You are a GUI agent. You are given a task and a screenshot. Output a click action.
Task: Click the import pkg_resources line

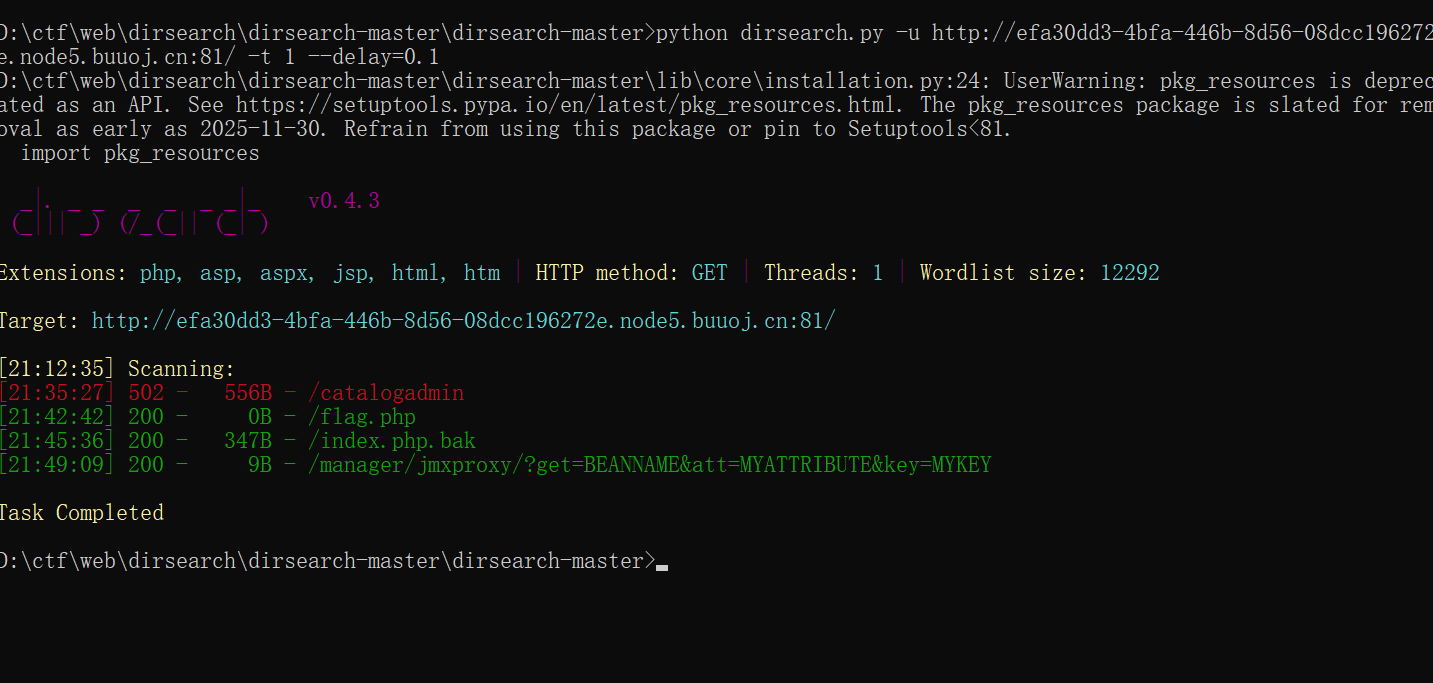click(x=140, y=153)
